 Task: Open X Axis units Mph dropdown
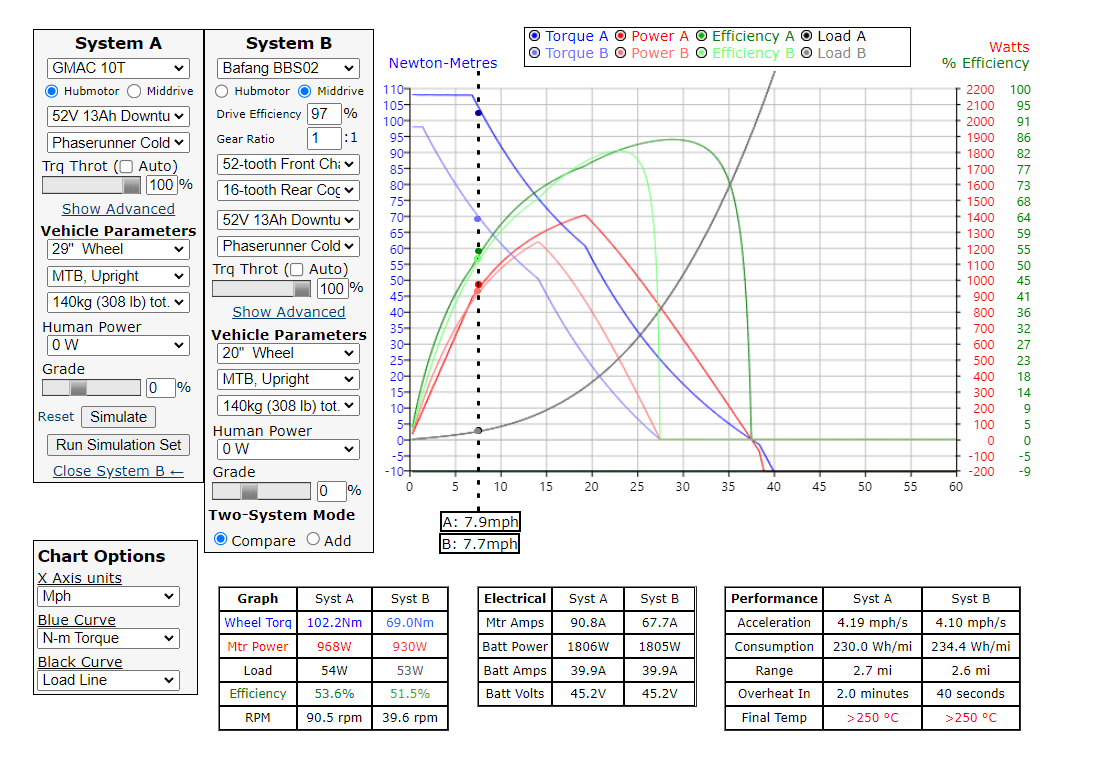[x=108, y=596]
